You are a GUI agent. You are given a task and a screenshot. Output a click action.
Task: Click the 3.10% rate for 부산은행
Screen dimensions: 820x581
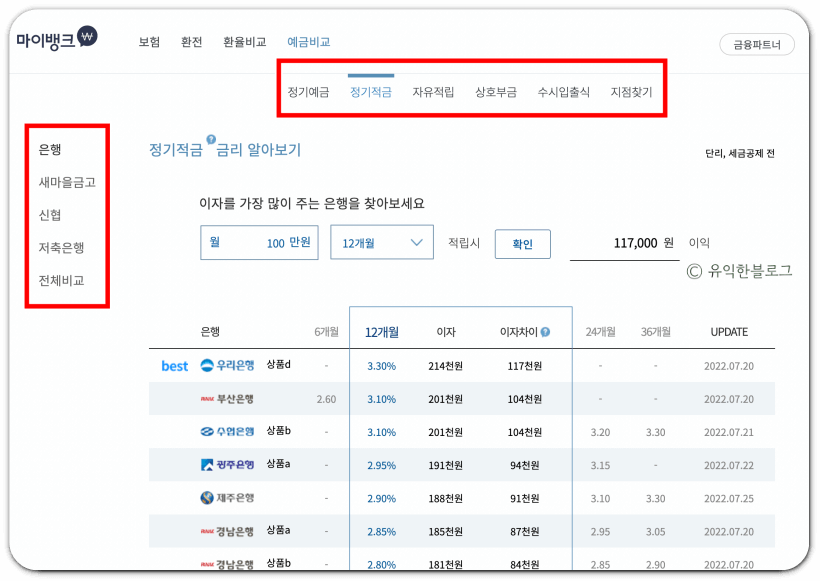coord(381,399)
